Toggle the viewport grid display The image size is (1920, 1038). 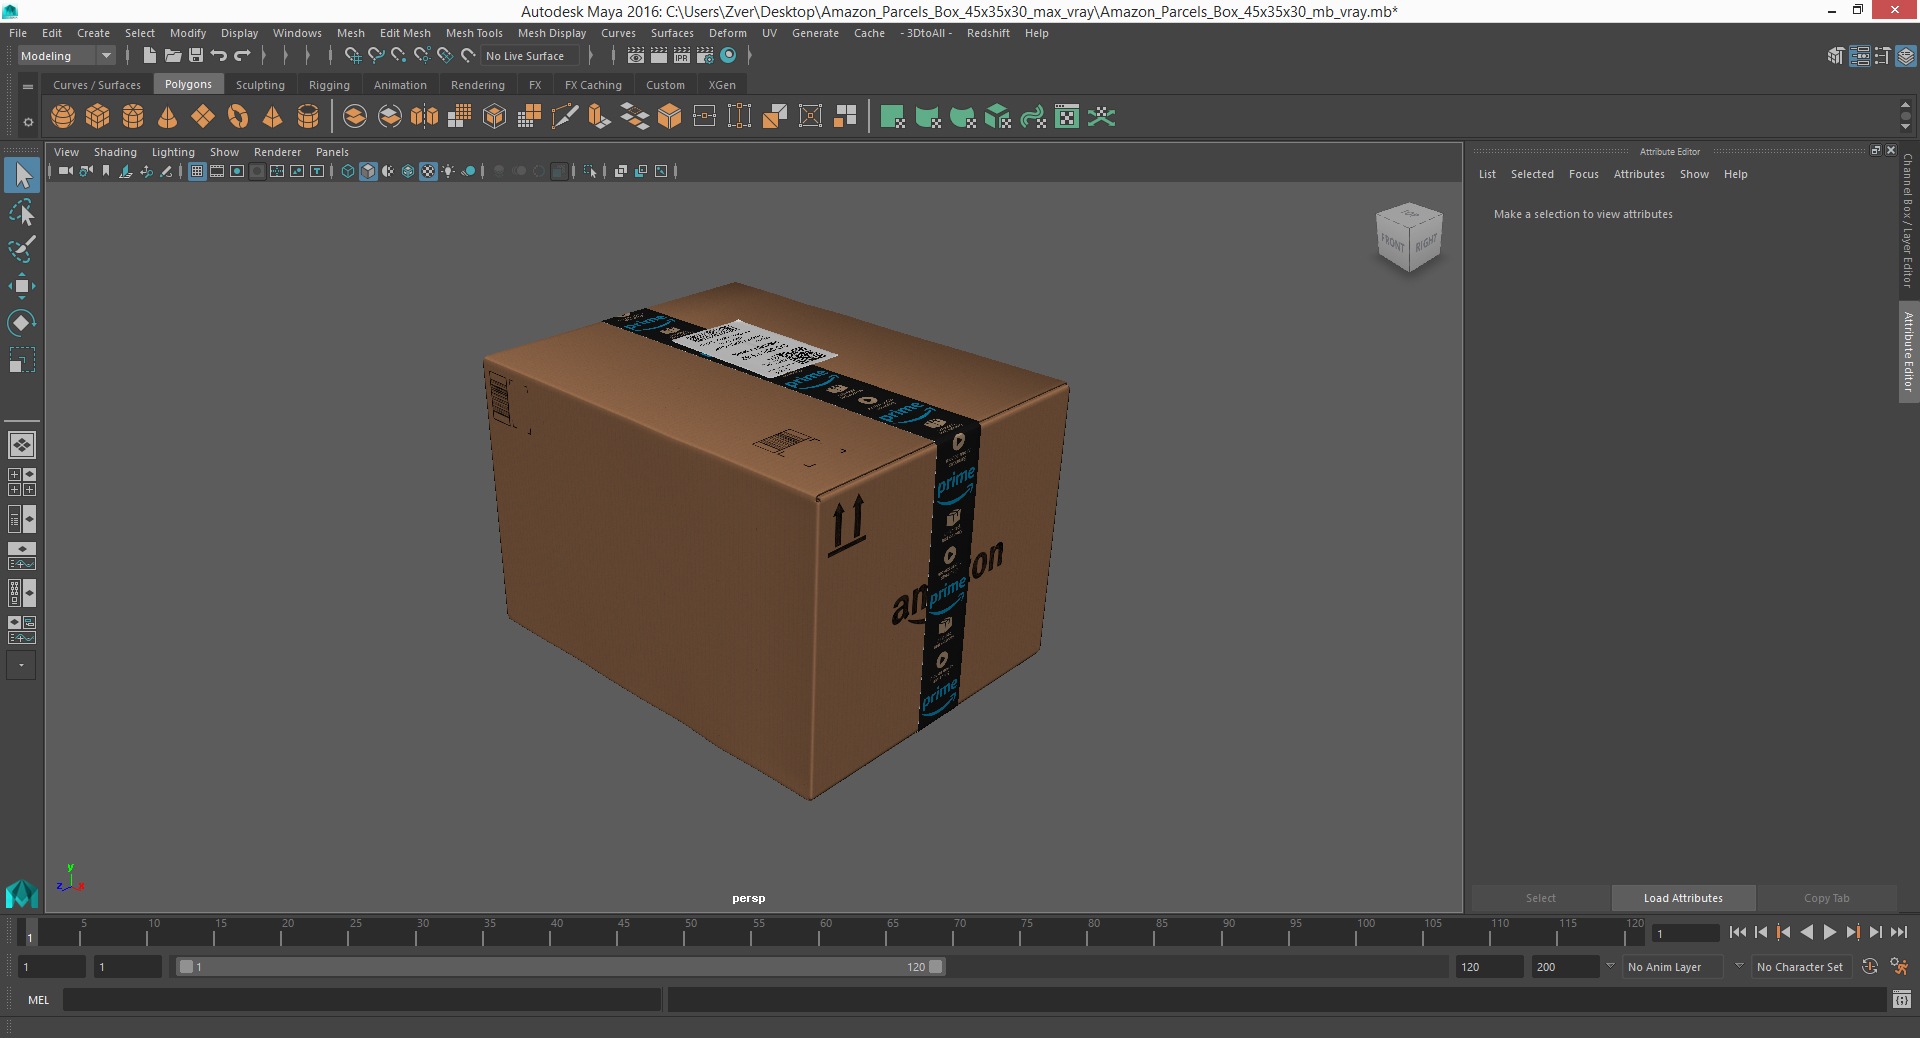(x=197, y=172)
